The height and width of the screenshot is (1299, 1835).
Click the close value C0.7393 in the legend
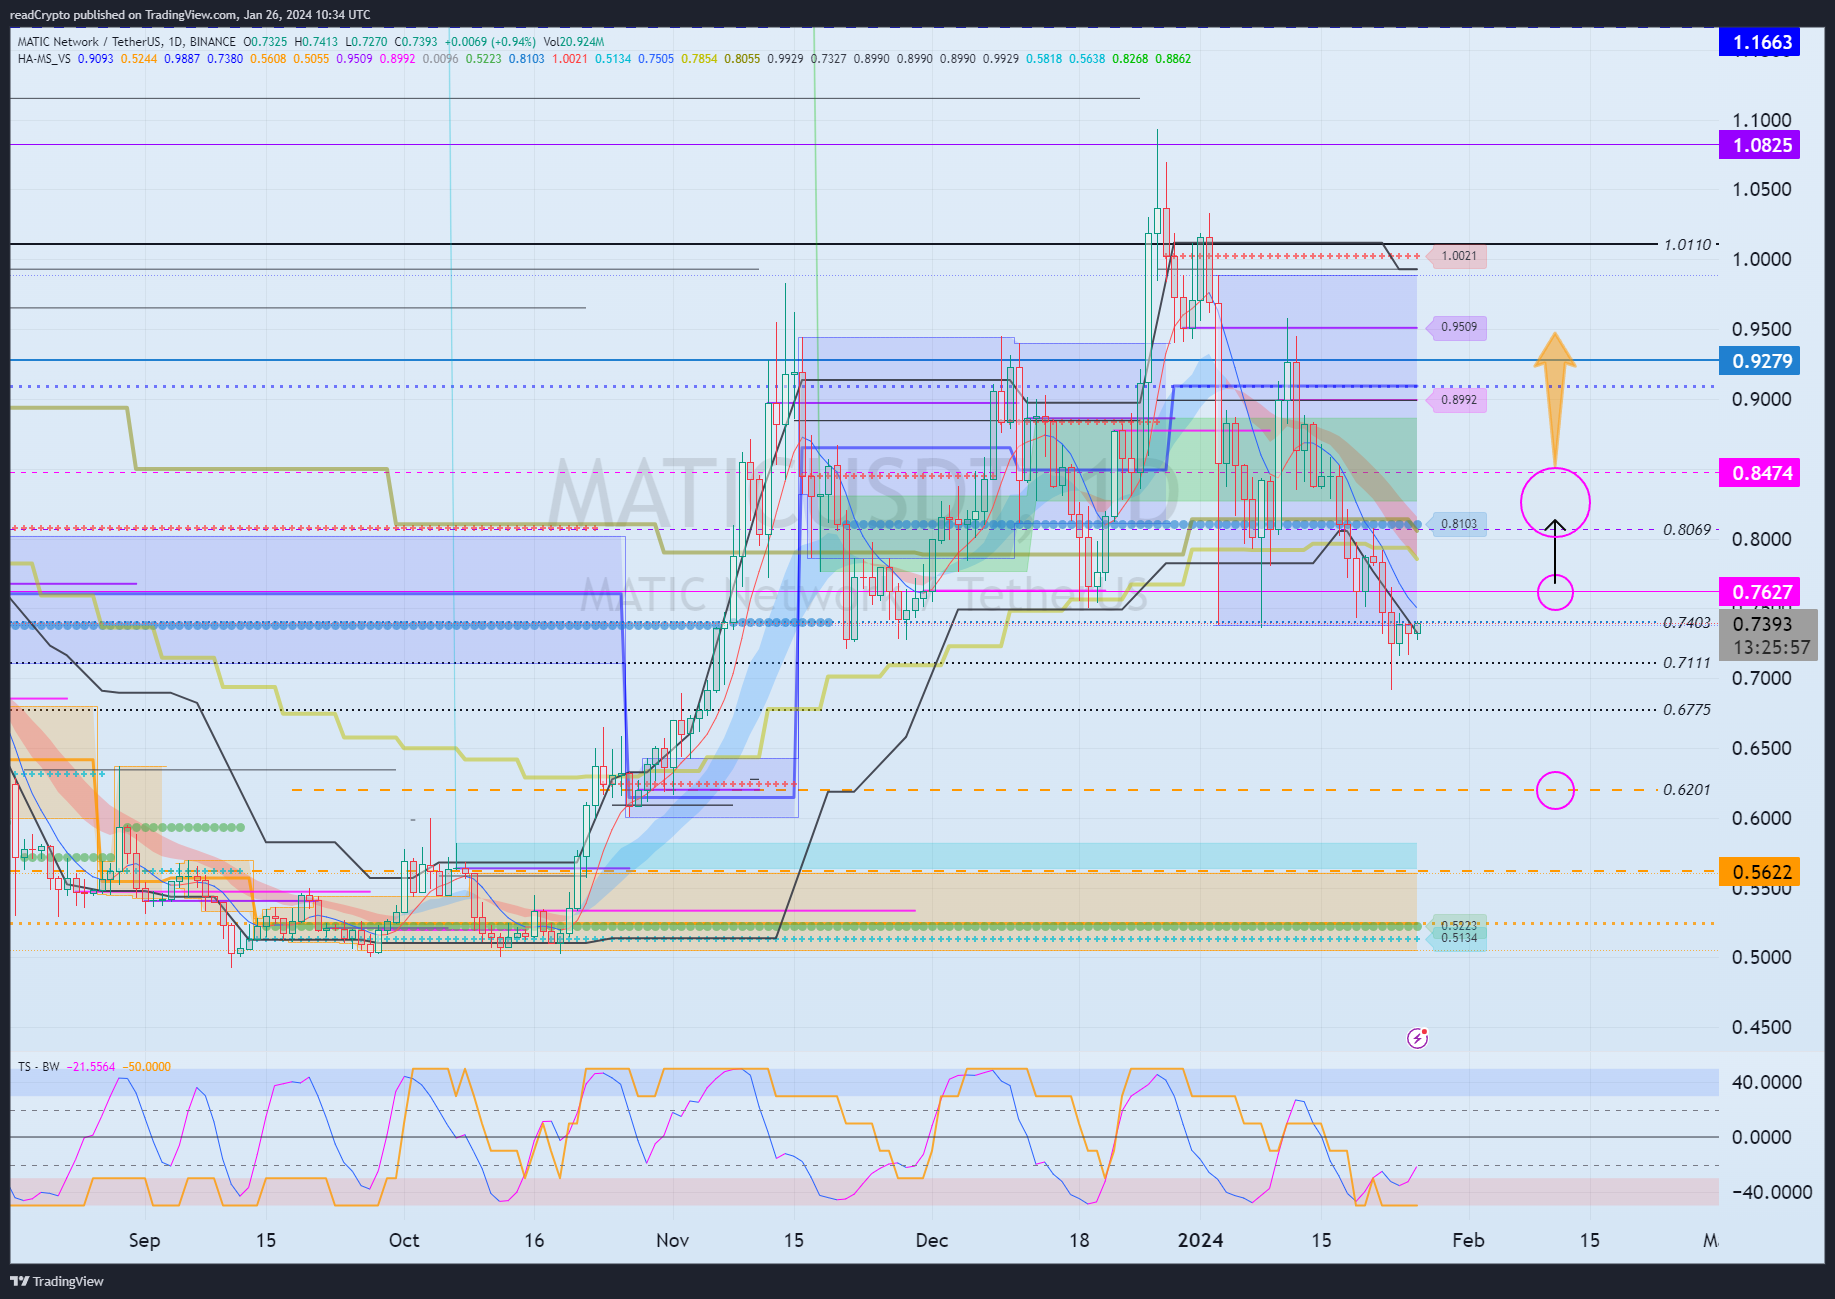[416, 42]
